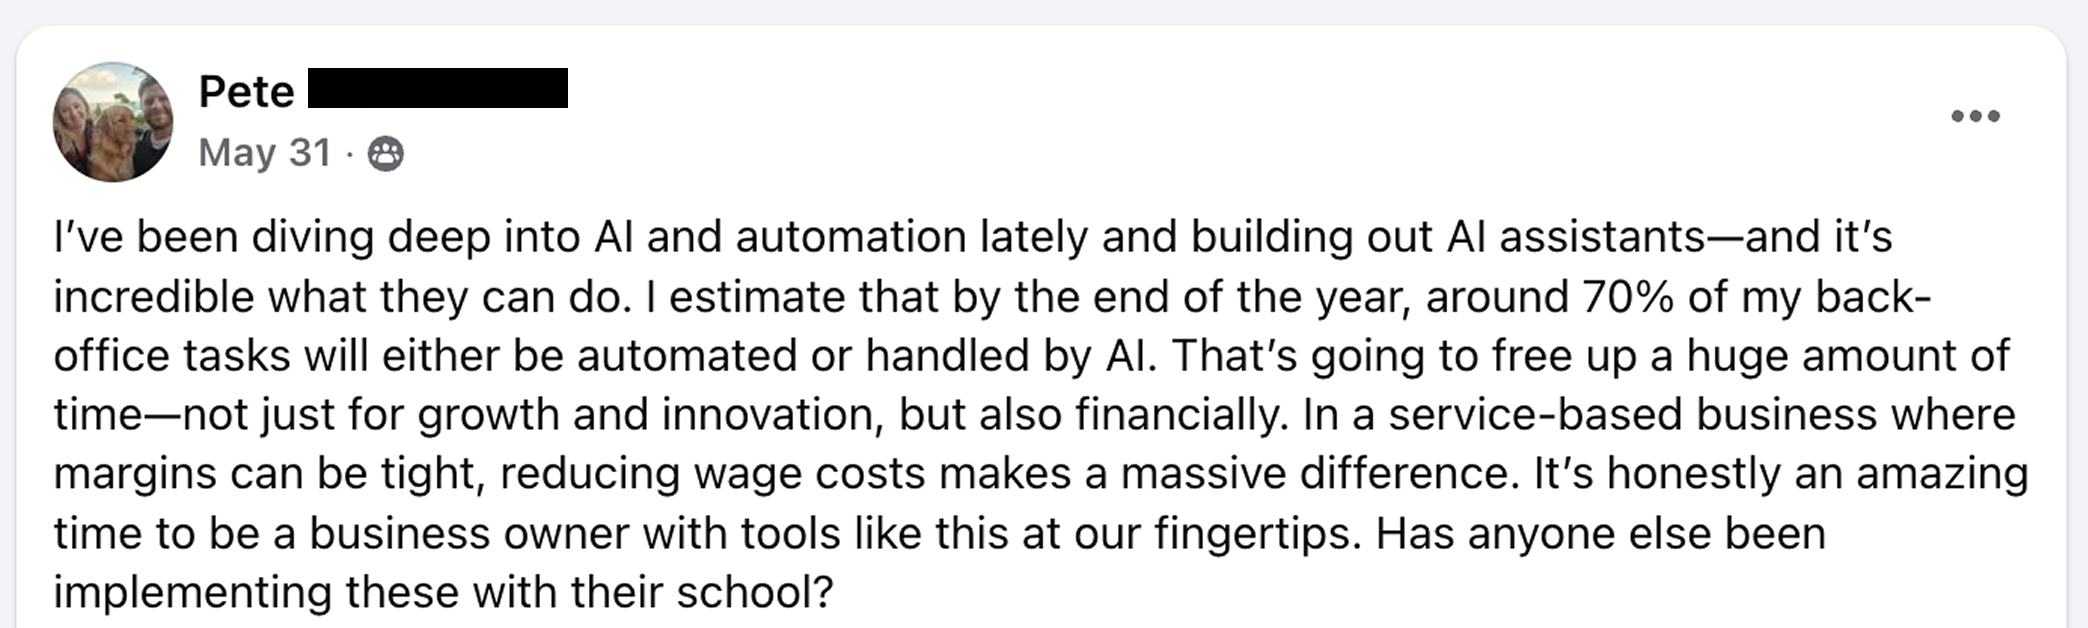
Task: Click the word "automation" in first line
Action: pyautogui.click(x=851, y=238)
